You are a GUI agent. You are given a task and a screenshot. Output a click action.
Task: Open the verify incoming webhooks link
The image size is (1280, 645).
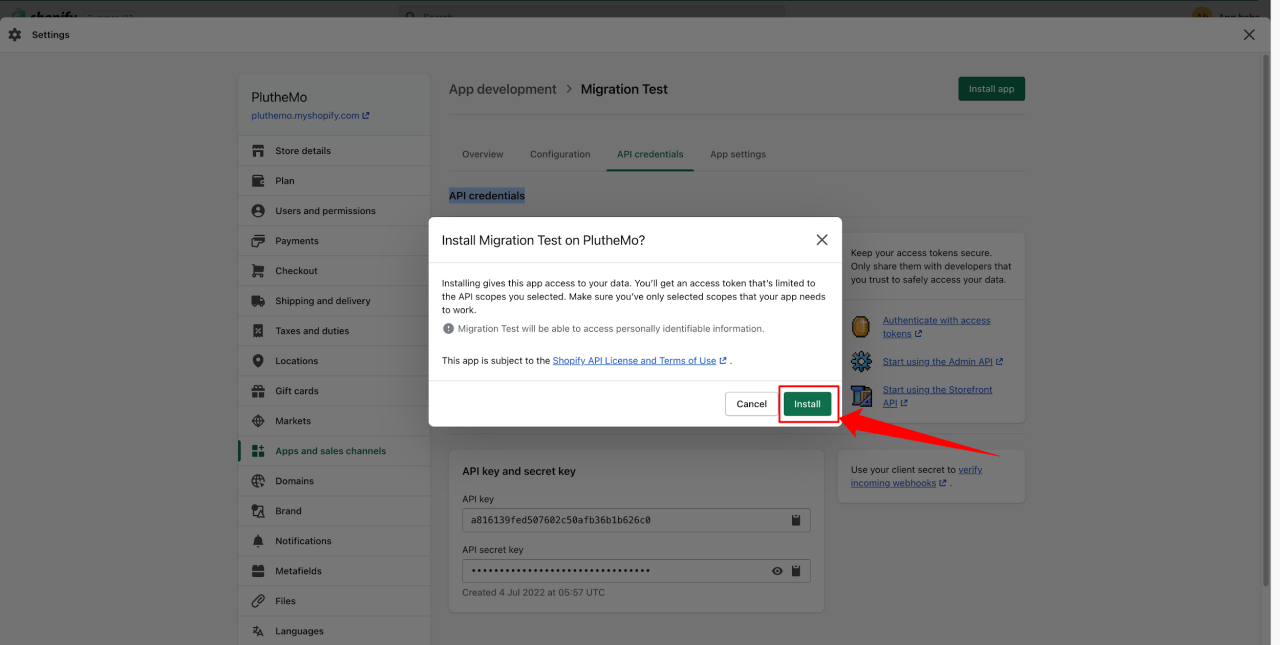pos(917,476)
